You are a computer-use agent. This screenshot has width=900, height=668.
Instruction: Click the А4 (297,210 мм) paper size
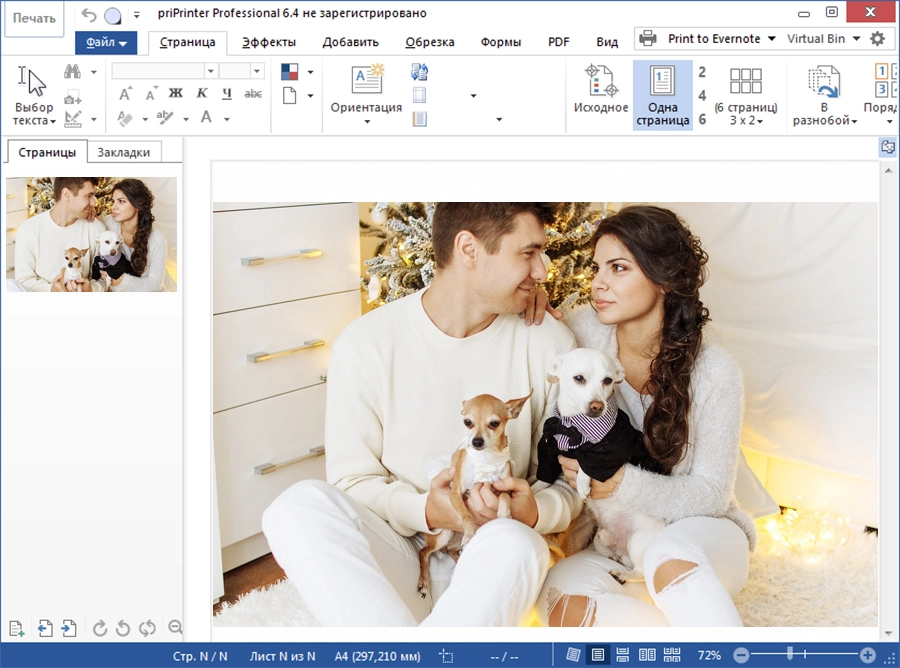[377, 656]
